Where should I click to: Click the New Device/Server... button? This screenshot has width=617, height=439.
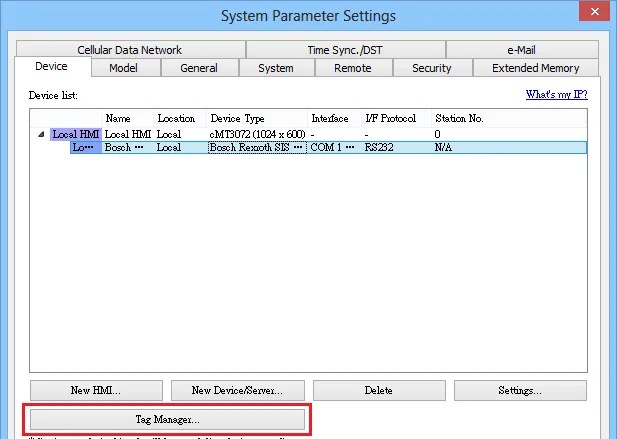tap(238, 390)
